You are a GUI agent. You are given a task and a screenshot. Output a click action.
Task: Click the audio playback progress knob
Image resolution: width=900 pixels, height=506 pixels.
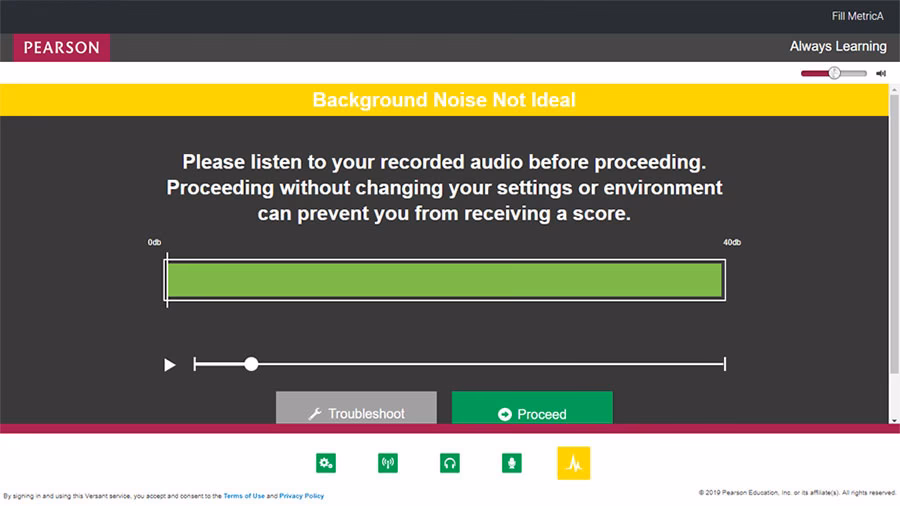tap(251, 364)
